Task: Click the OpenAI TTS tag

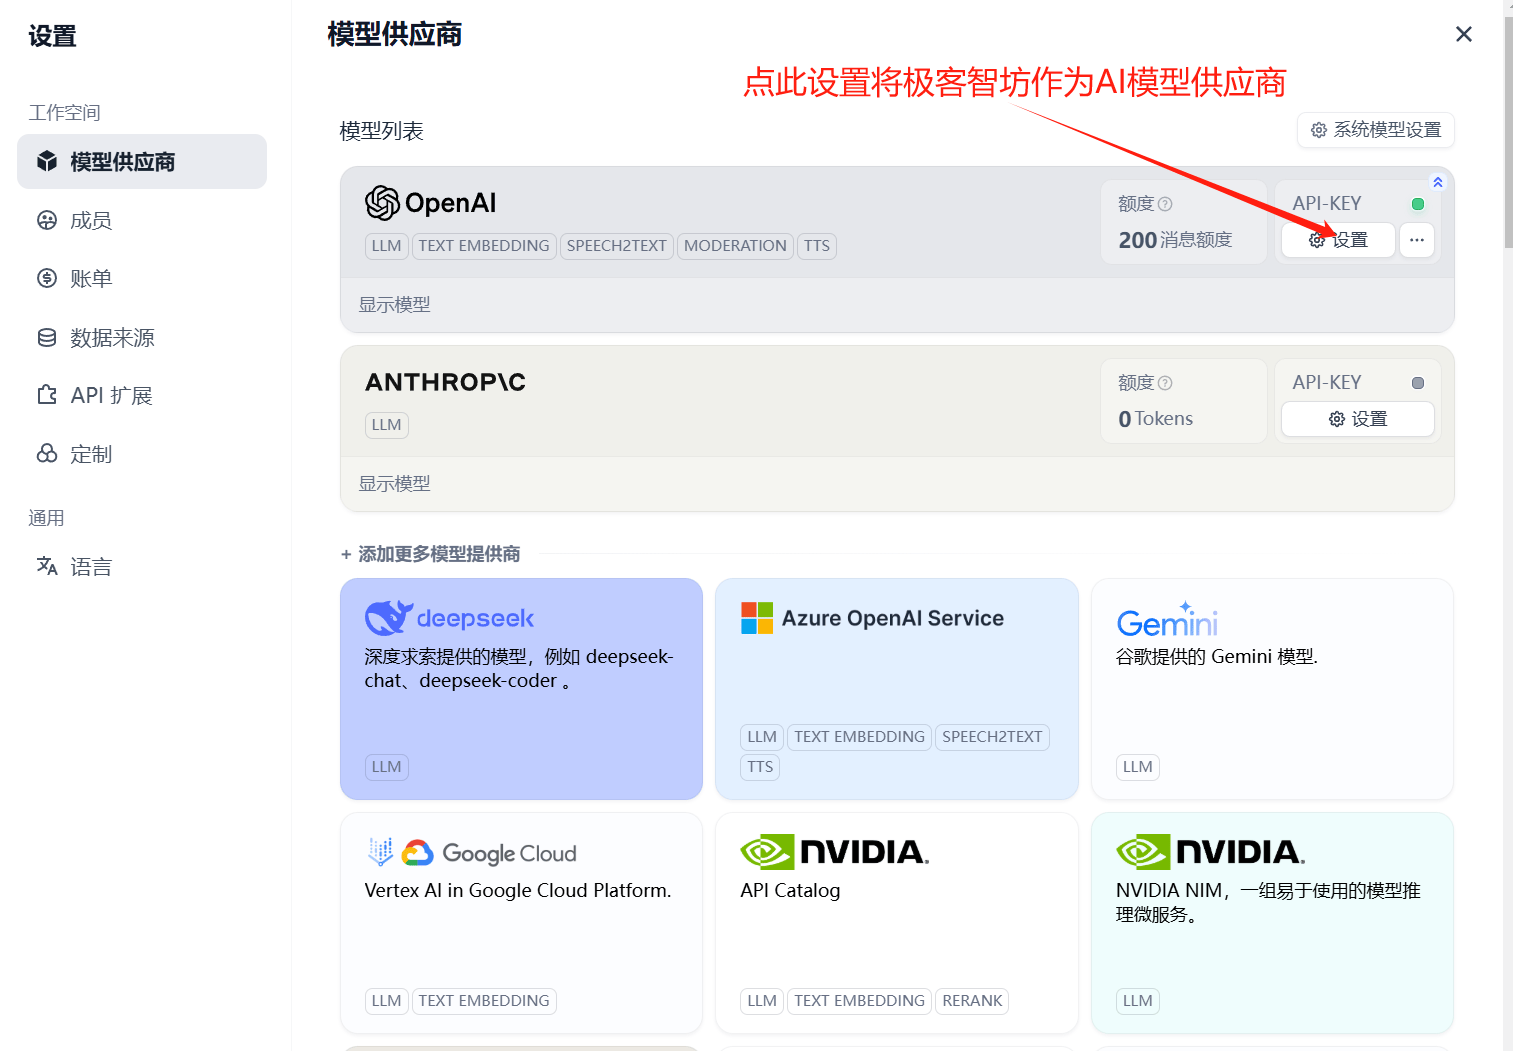Action: click(x=817, y=246)
